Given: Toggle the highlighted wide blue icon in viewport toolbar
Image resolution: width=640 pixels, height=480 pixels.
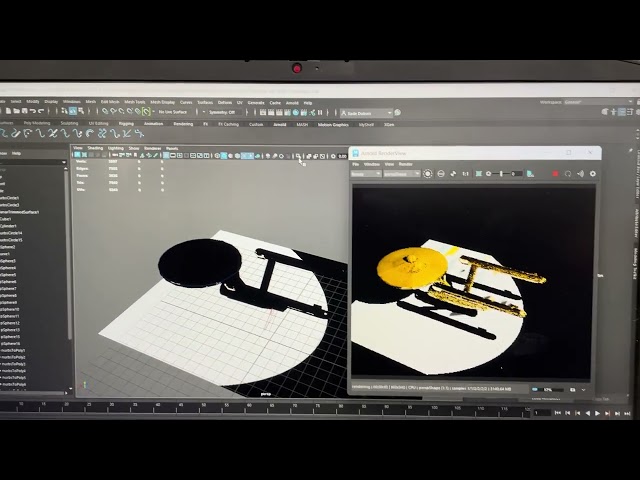Looking at the screenshot, I should pos(247,156).
